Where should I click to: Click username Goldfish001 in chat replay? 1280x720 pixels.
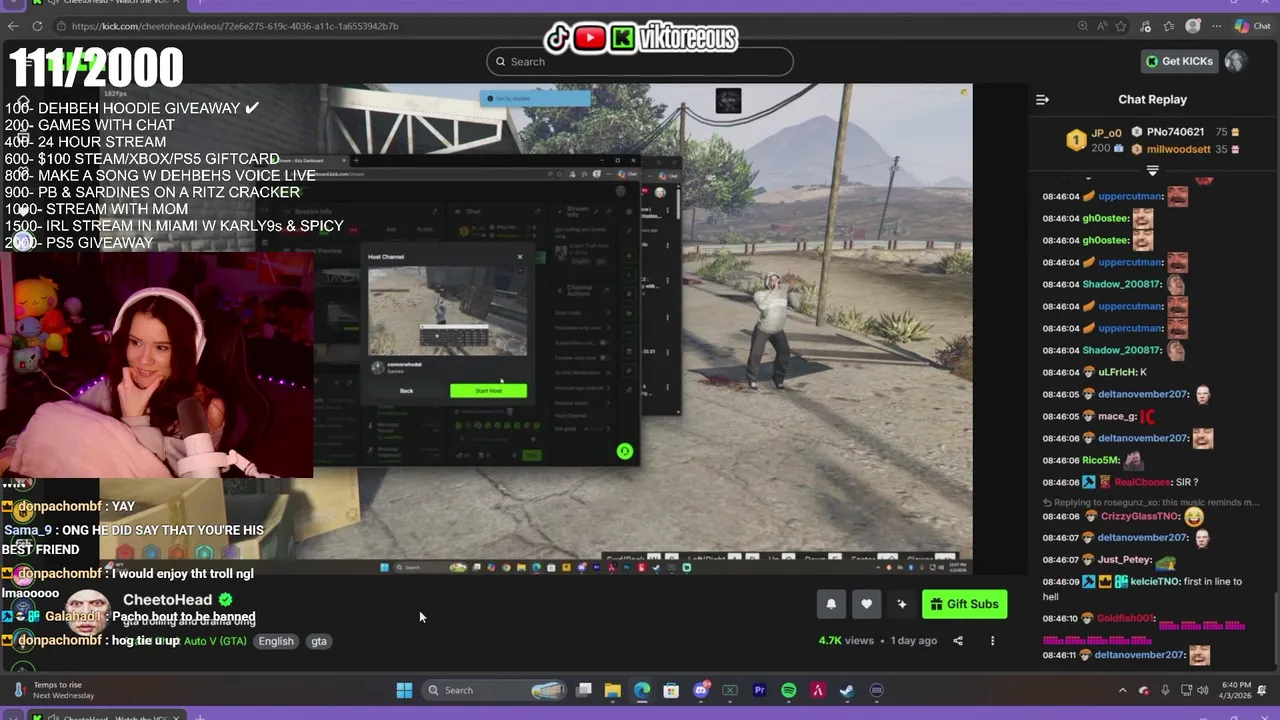pyautogui.click(x=1126, y=618)
